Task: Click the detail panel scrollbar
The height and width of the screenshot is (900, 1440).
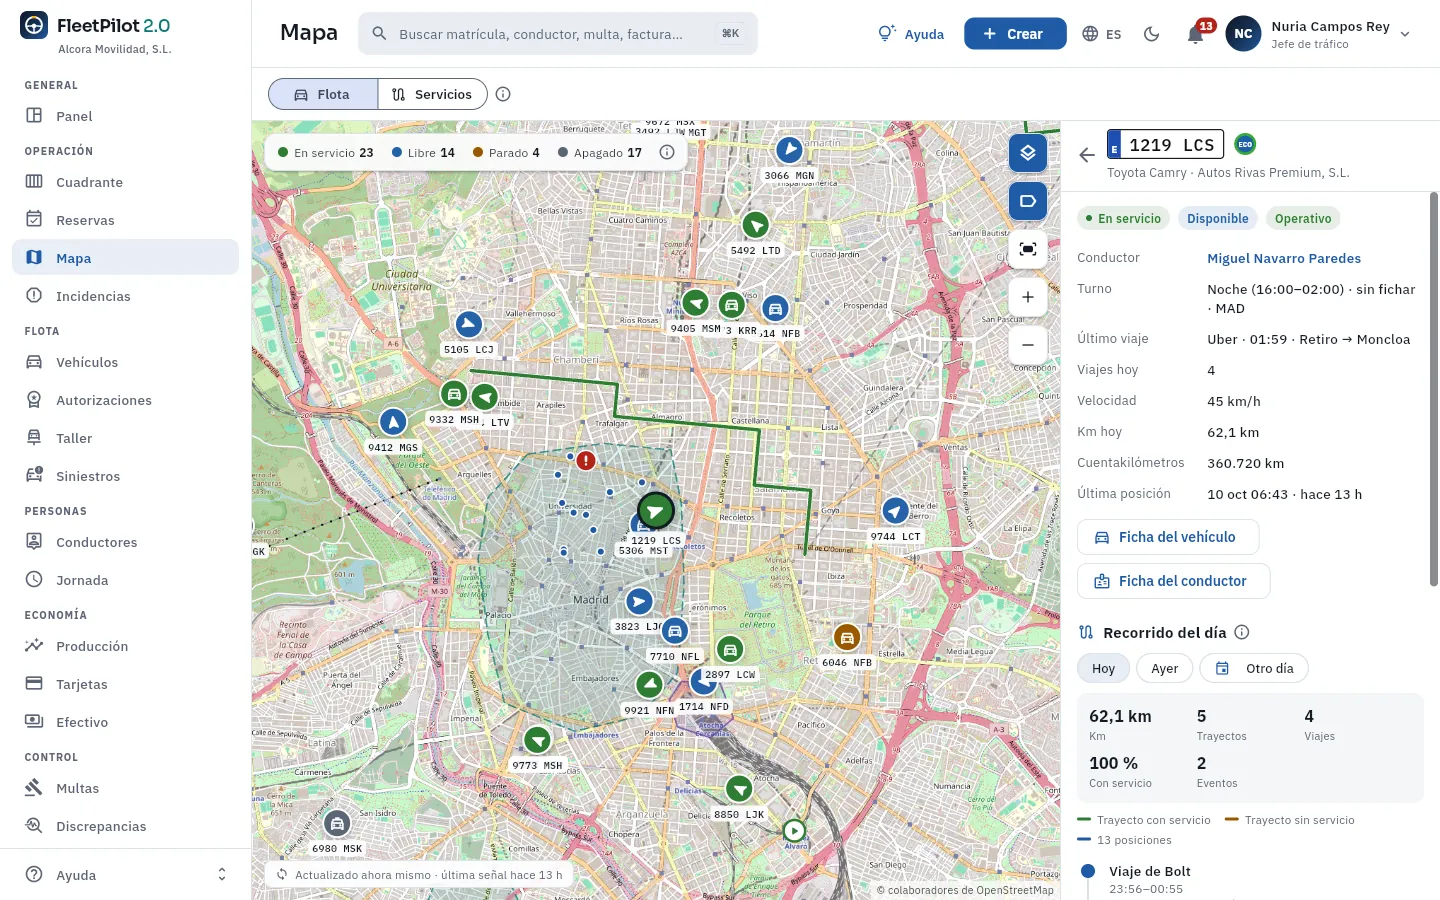Action: pyautogui.click(x=1434, y=390)
